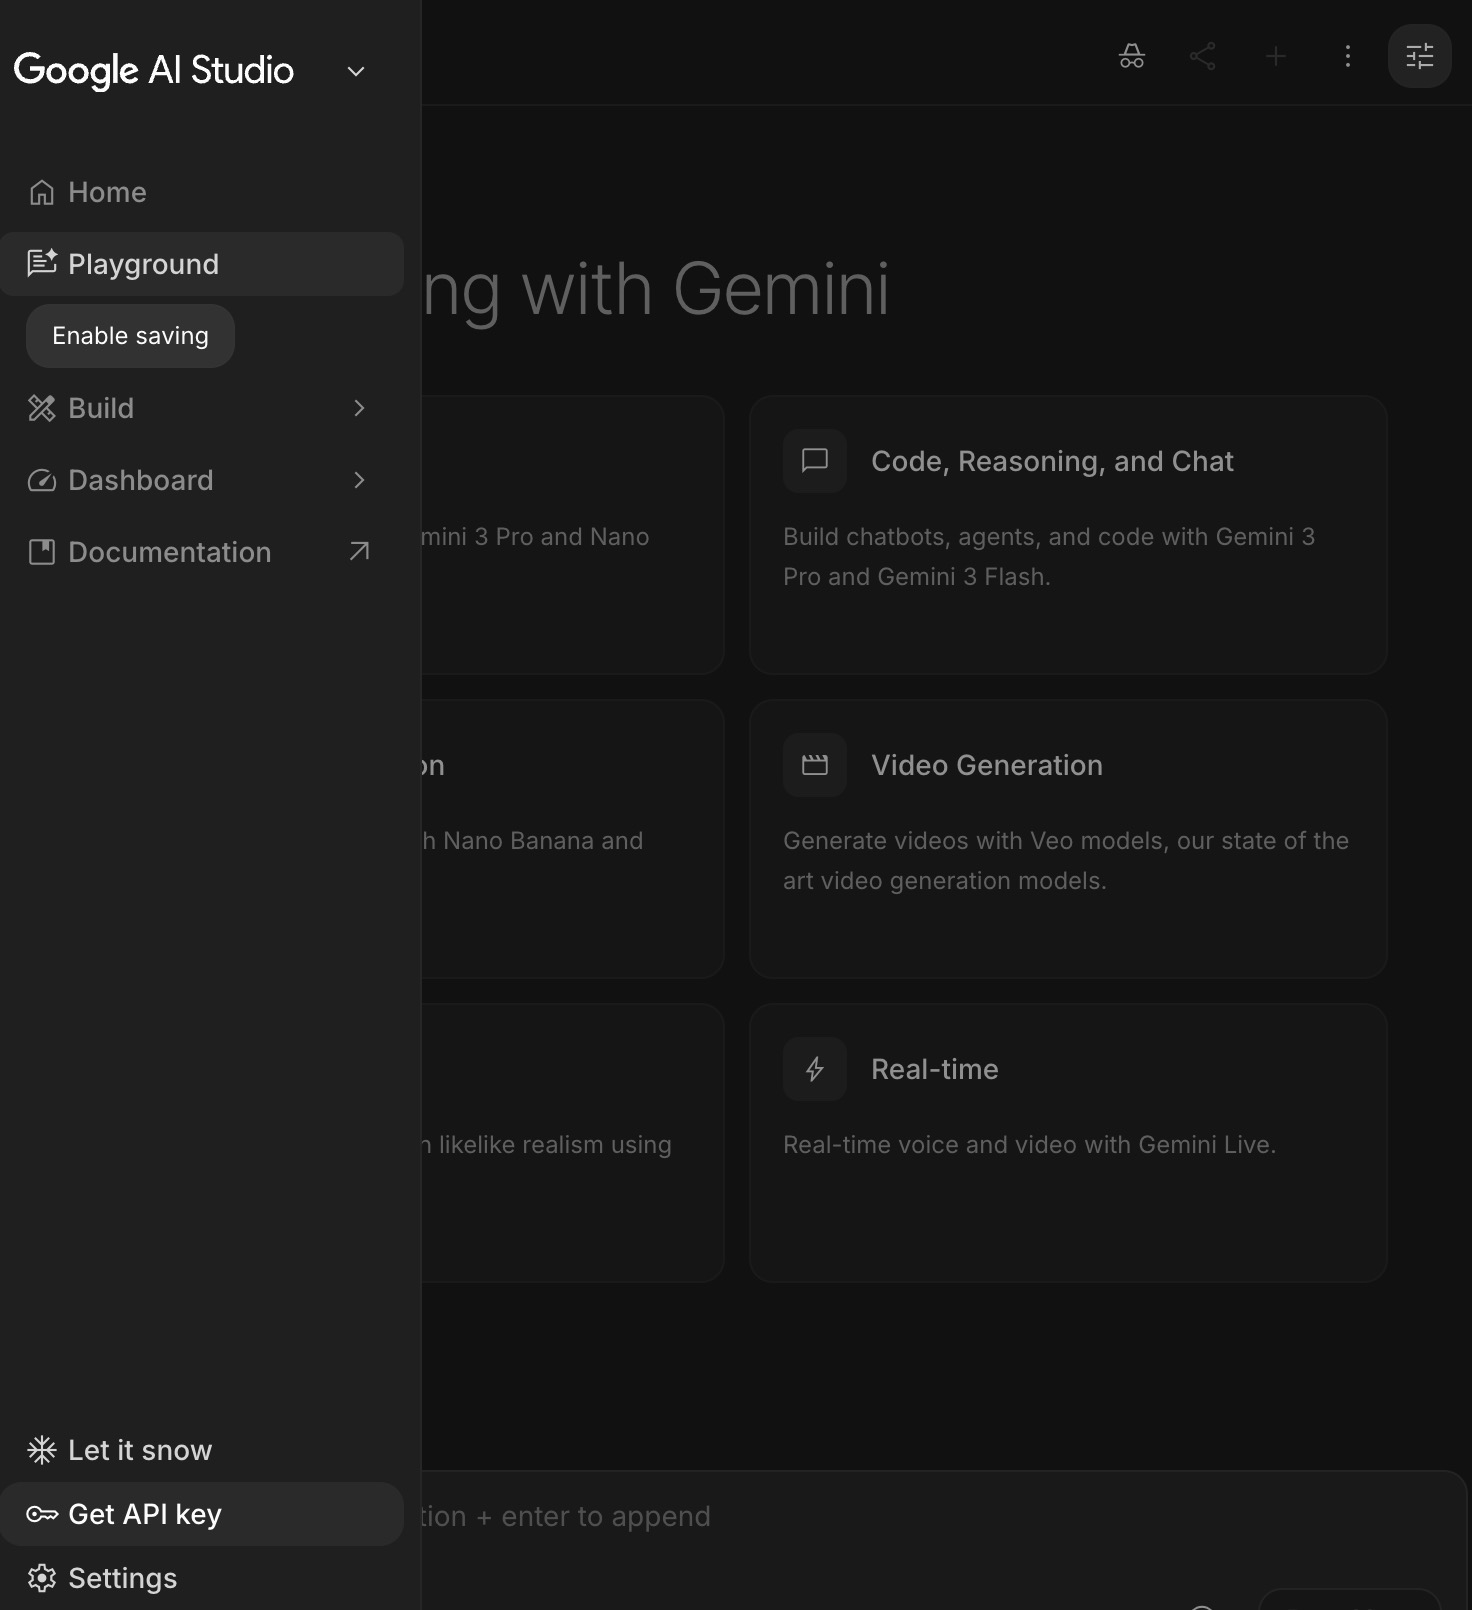Click the incognito temporary chat icon

[x=1131, y=56]
